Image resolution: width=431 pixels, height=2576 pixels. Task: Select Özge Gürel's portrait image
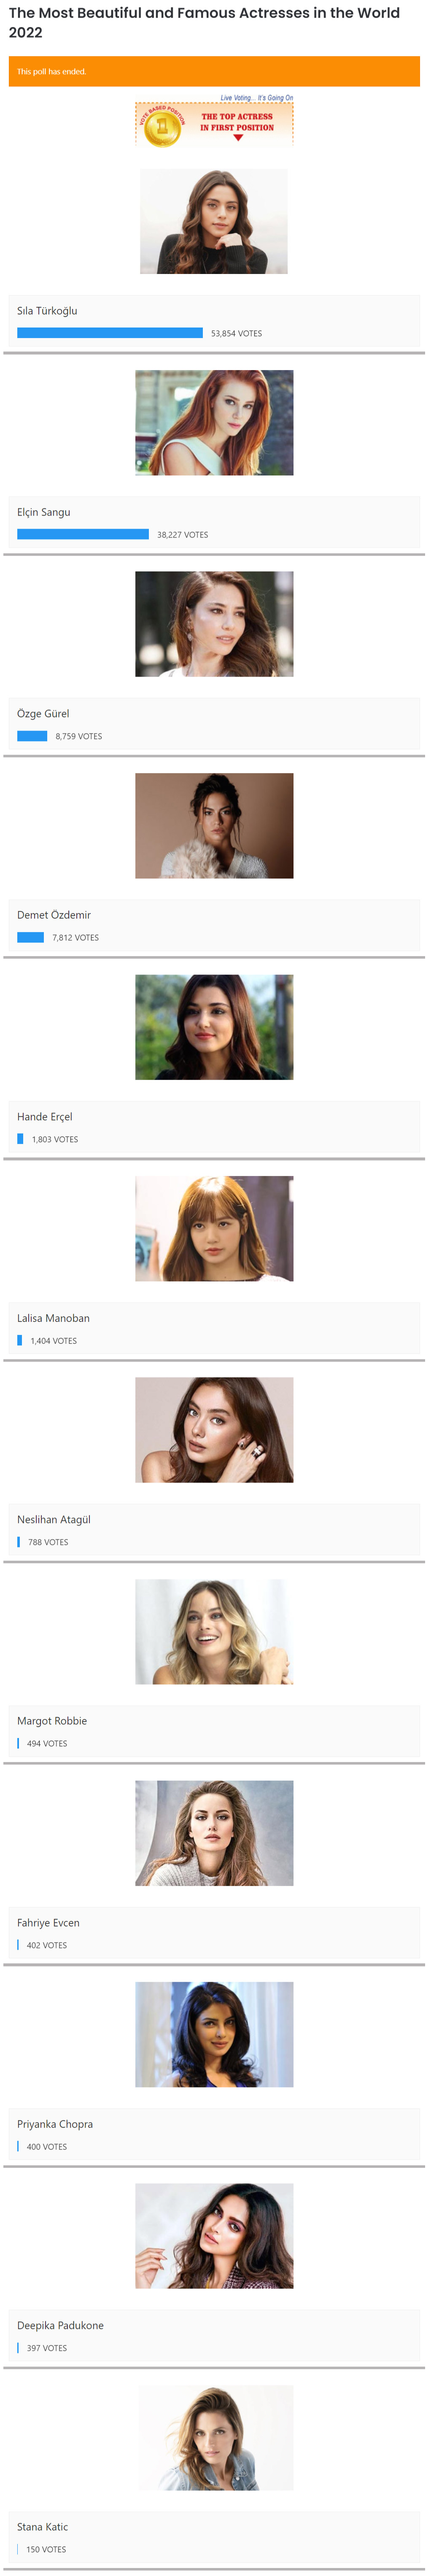point(214,624)
